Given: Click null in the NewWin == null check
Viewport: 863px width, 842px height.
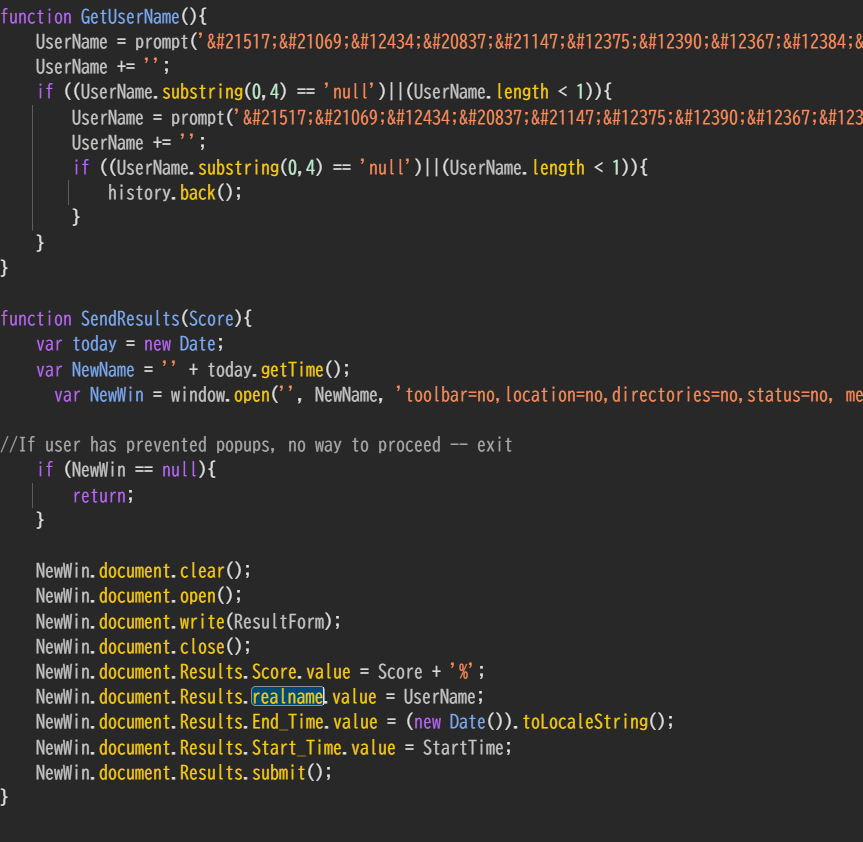Looking at the screenshot, I should 179,470.
